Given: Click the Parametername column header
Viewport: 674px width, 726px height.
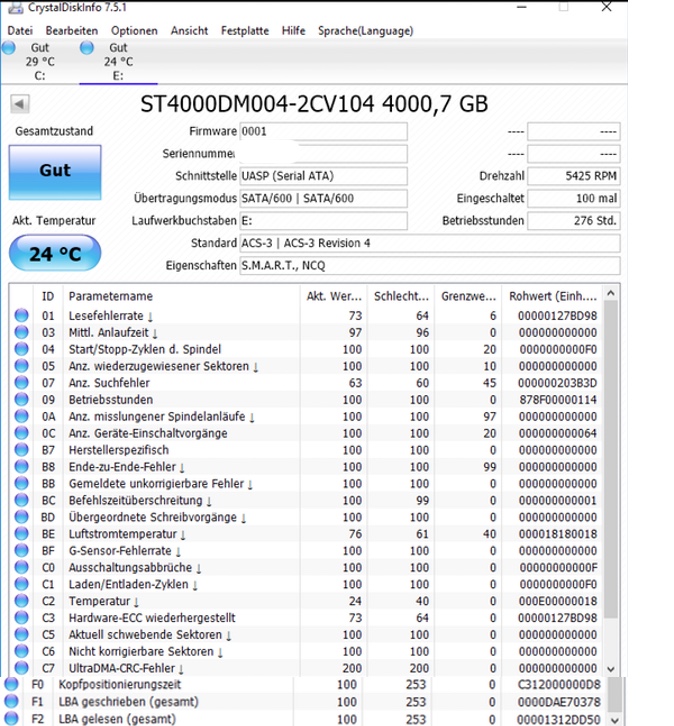Looking at the screenshot, I should (x=181, y=296).
